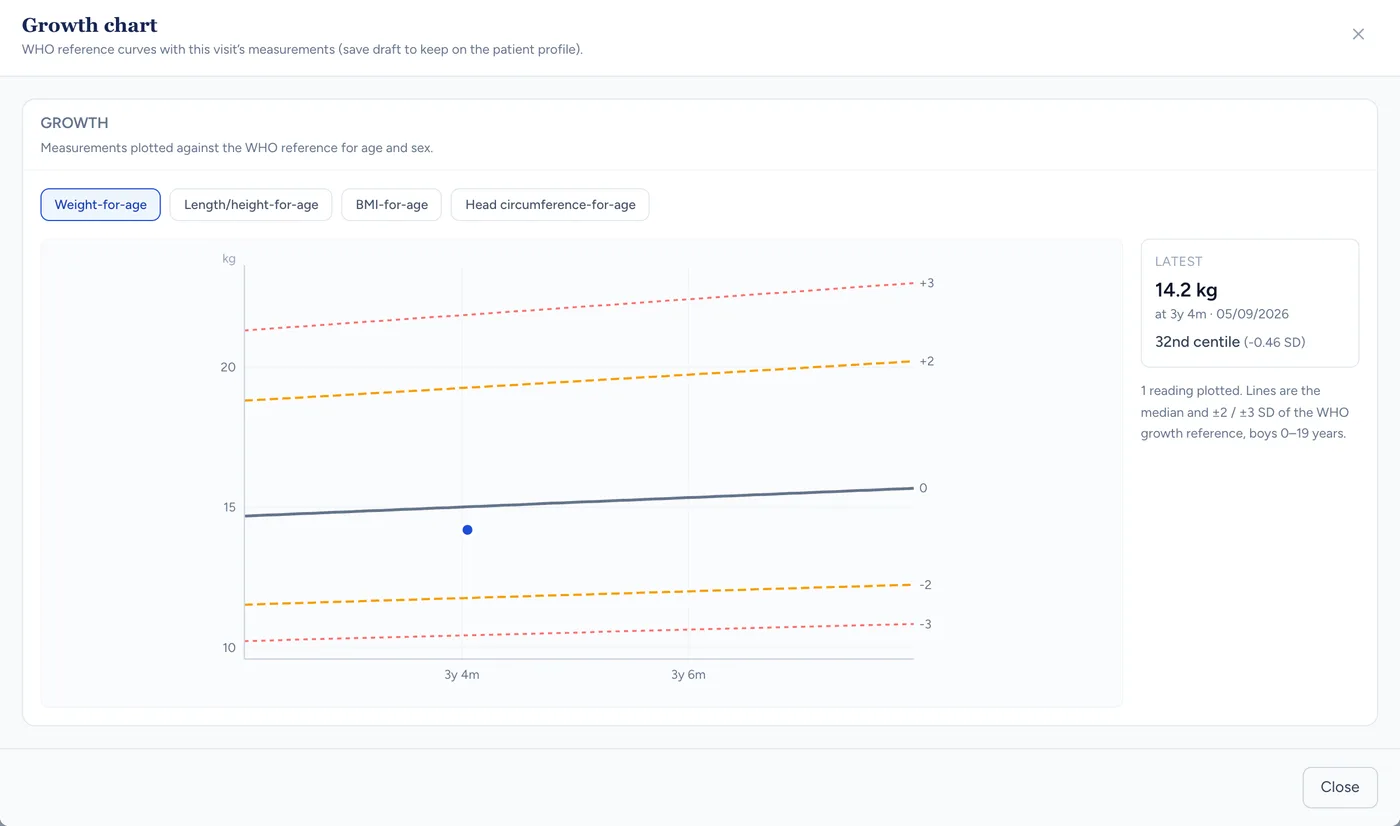
Task: Click the 14.2 kg latest value
Action: tap(1186, 290)
